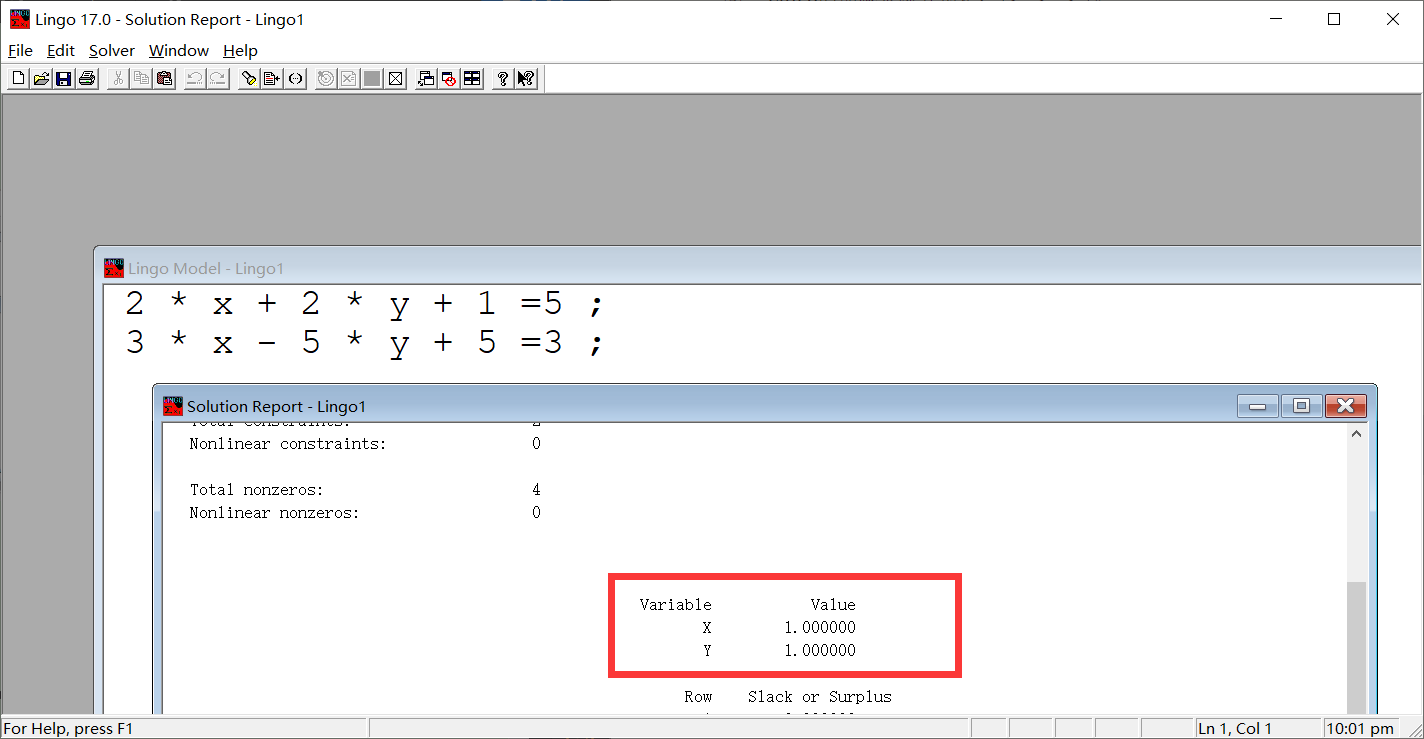Create a new model with New icon

[x=18, y=79]
